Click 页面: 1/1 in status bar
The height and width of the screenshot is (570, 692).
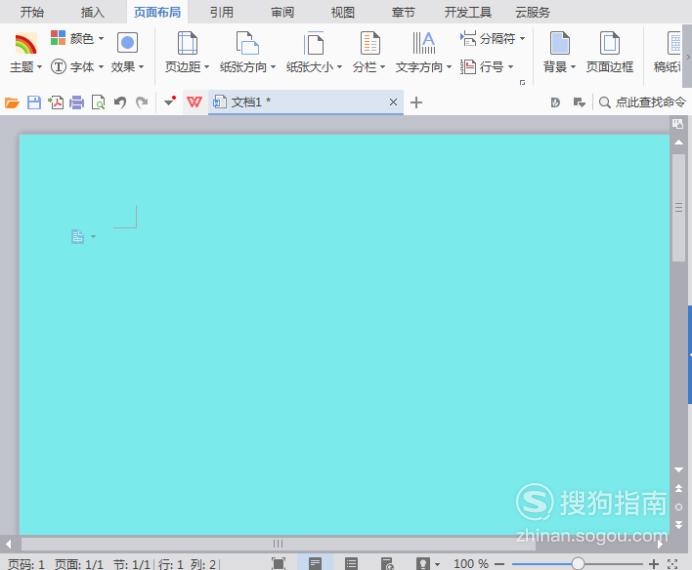point(79,564)
